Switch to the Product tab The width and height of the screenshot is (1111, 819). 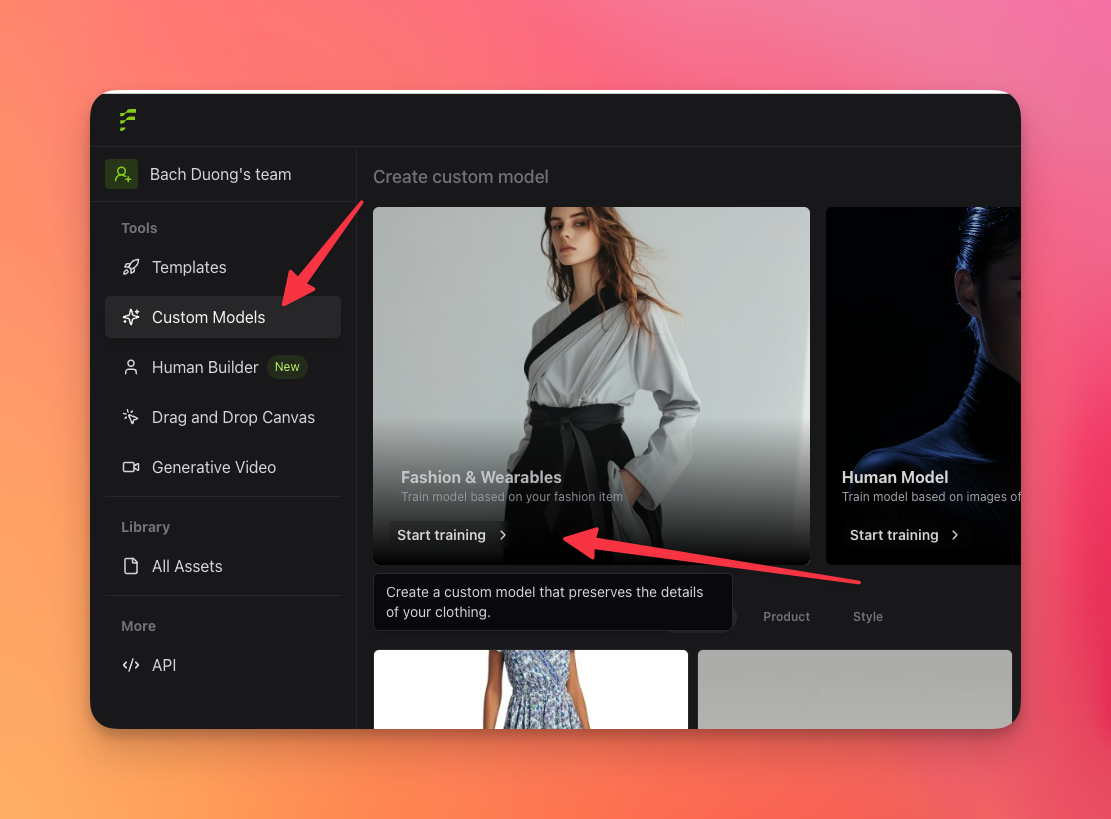point(786,617)
